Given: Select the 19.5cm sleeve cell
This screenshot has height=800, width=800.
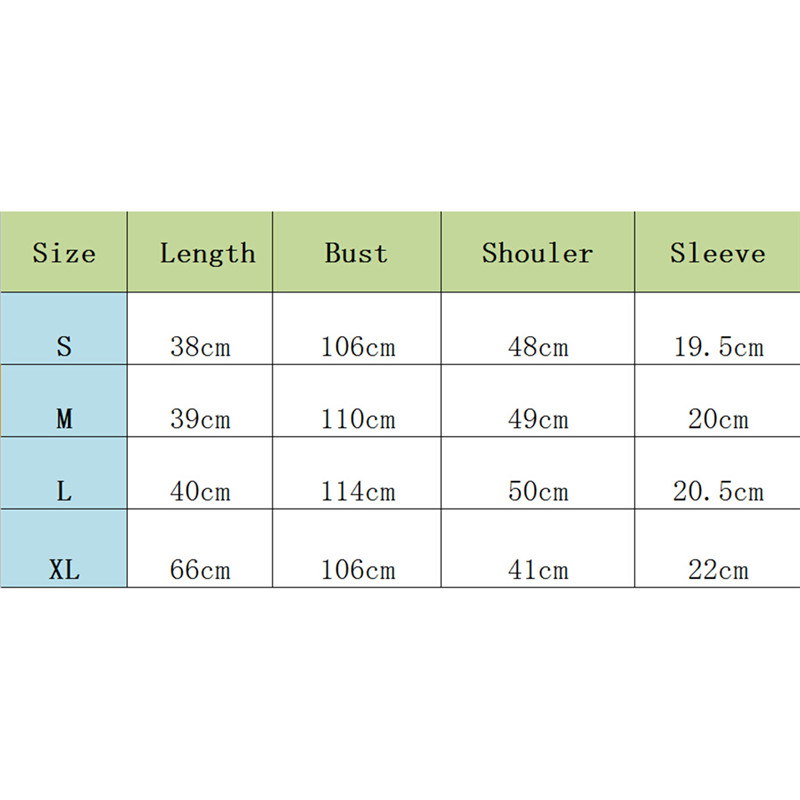Looking at the screenshot, I should click(x=718, y=347).
